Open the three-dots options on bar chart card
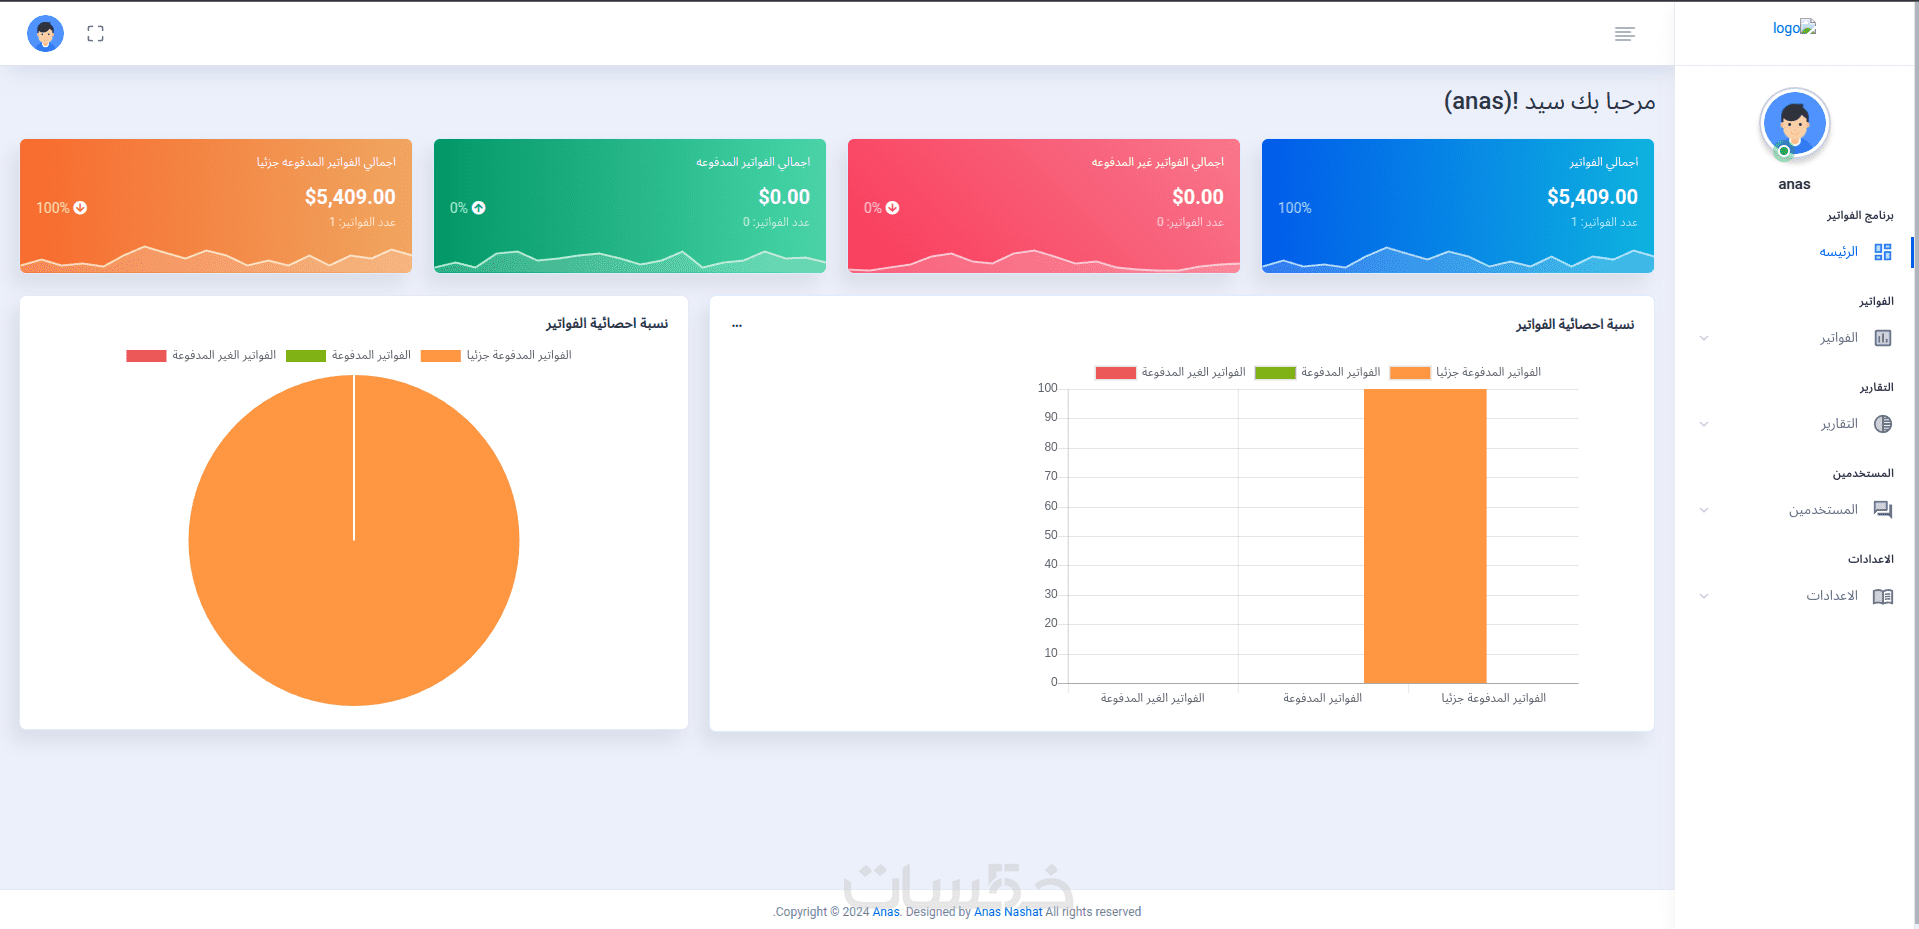The height and width of the screenshot is (929, 1919). click(737, 324)
